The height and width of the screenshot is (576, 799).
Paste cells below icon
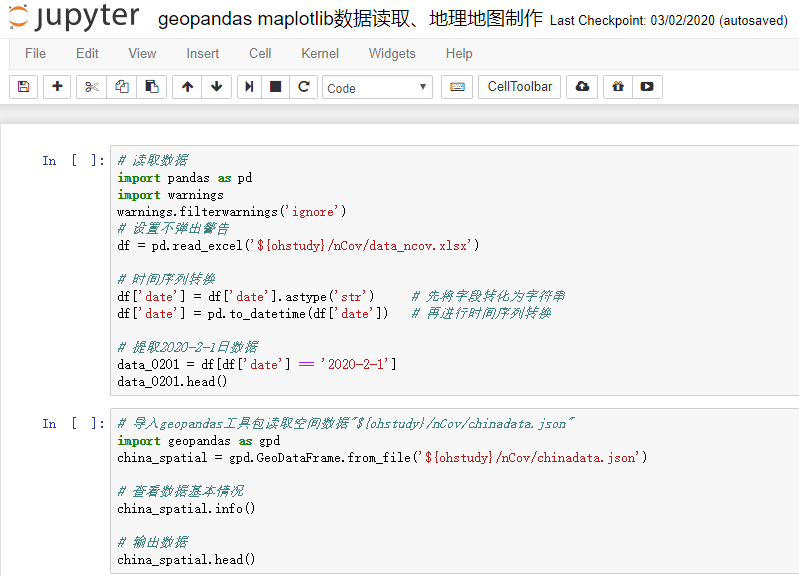[x=151, y=87]
